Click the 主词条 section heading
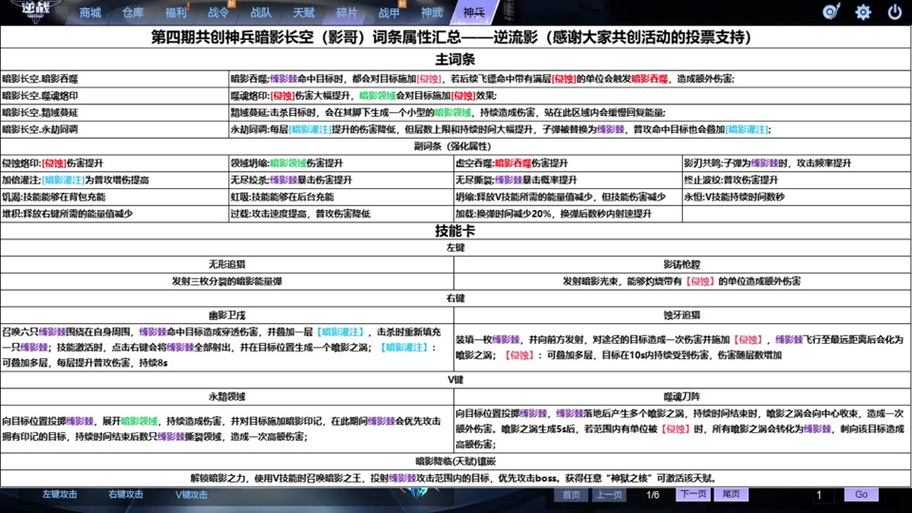The image size is (912, 513). [x=455, y=59]
